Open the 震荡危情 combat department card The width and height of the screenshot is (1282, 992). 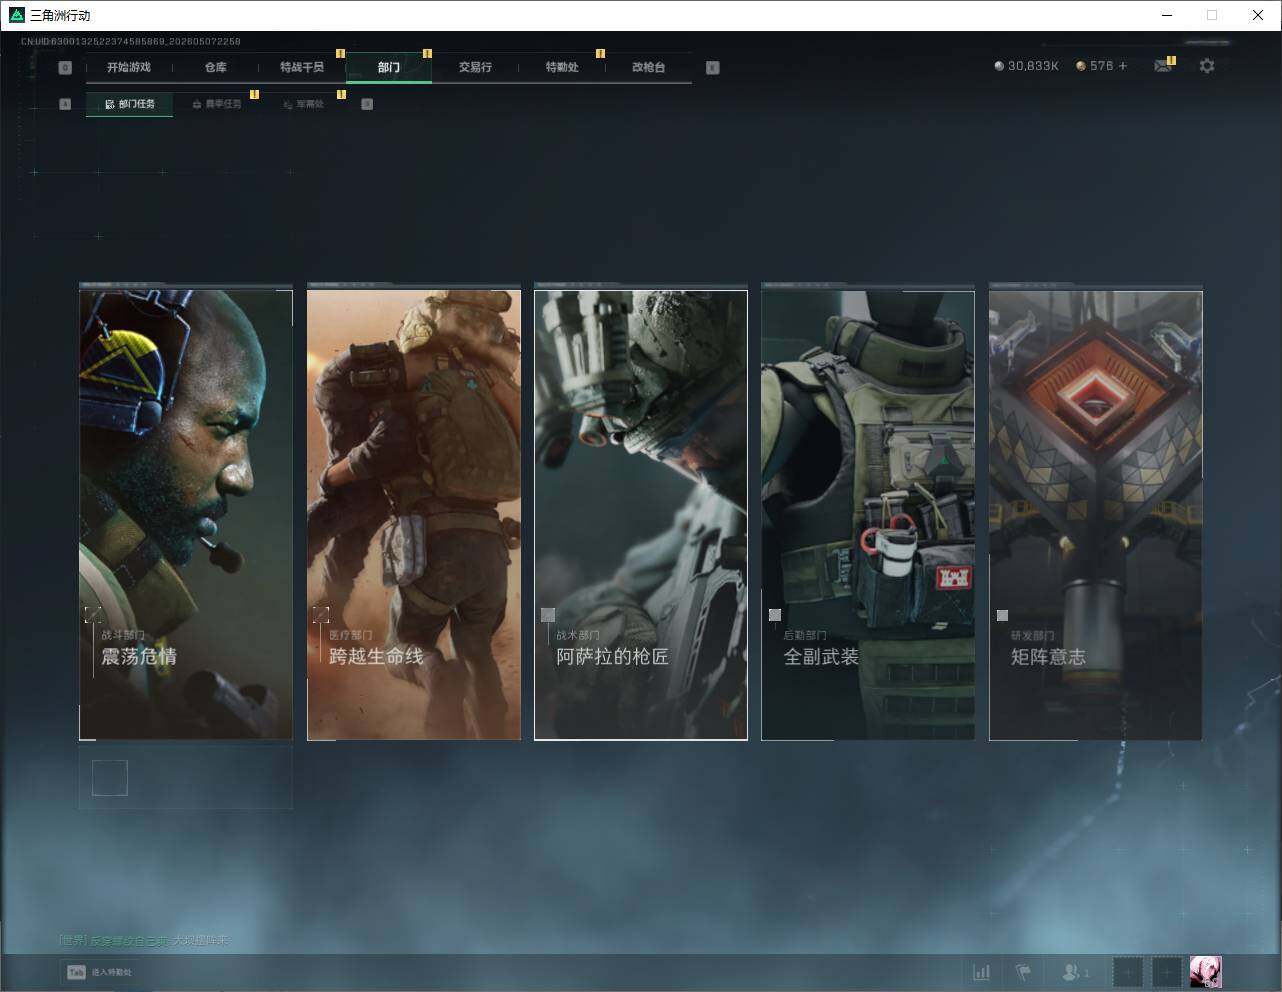[x=186, y=515]
